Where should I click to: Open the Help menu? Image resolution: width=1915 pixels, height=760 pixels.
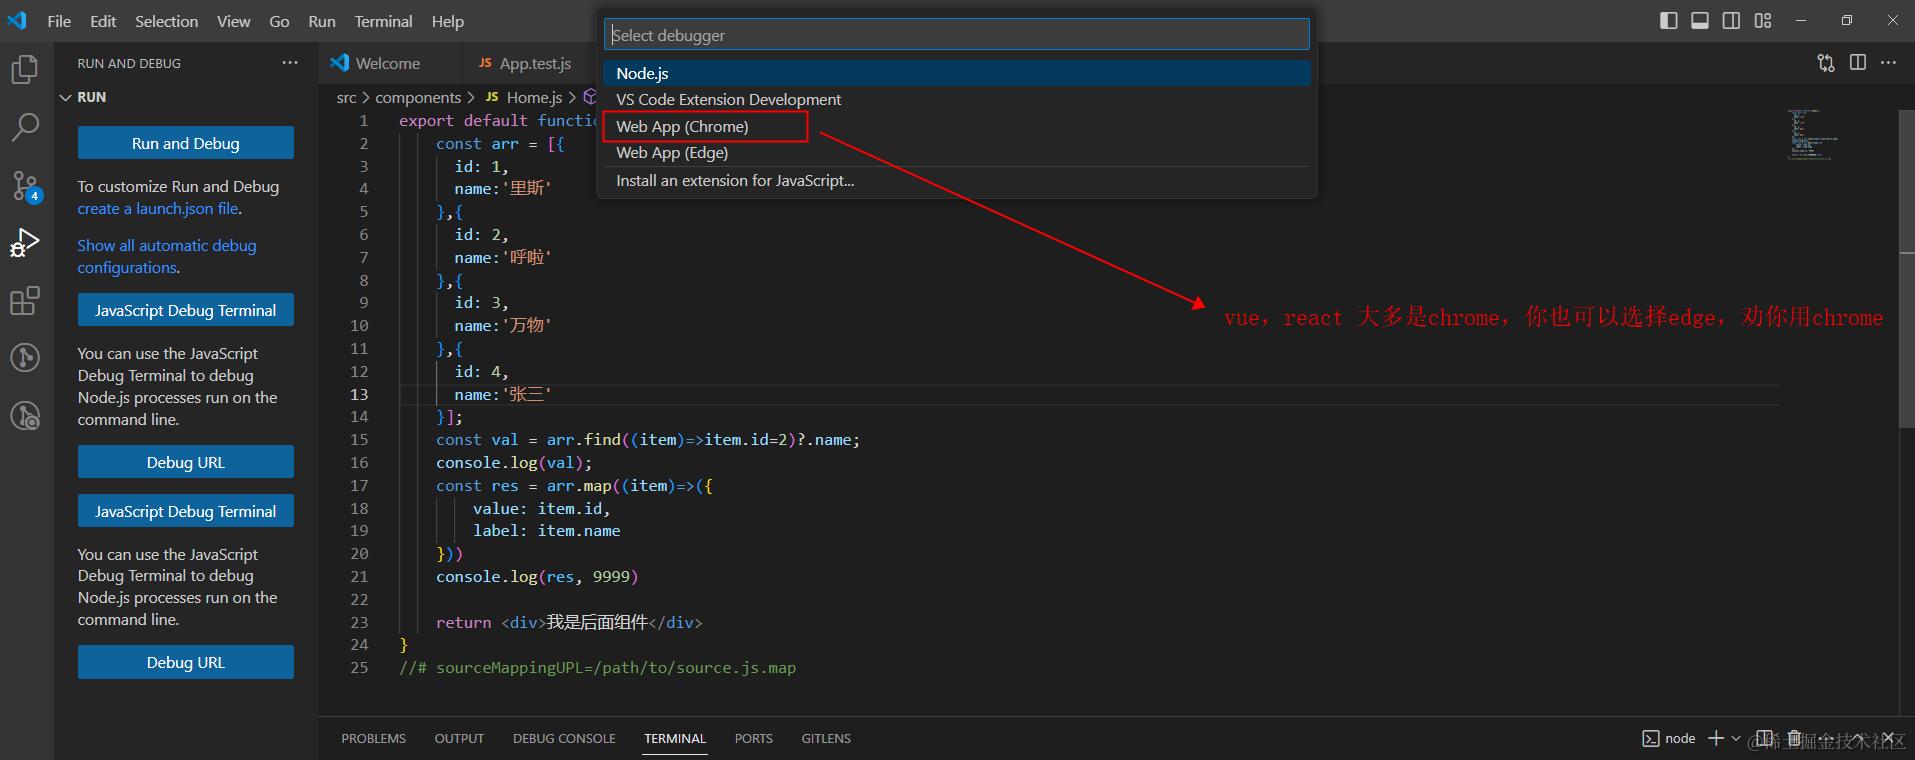(447, 21)
